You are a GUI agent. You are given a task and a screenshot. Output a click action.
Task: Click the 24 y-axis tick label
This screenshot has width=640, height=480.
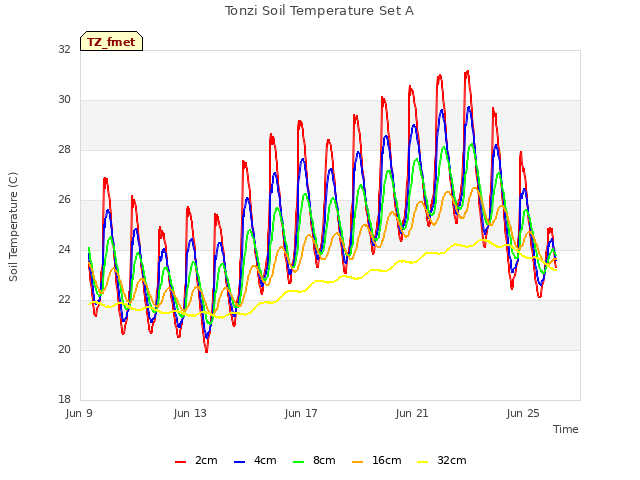click(x=64, y=249)
